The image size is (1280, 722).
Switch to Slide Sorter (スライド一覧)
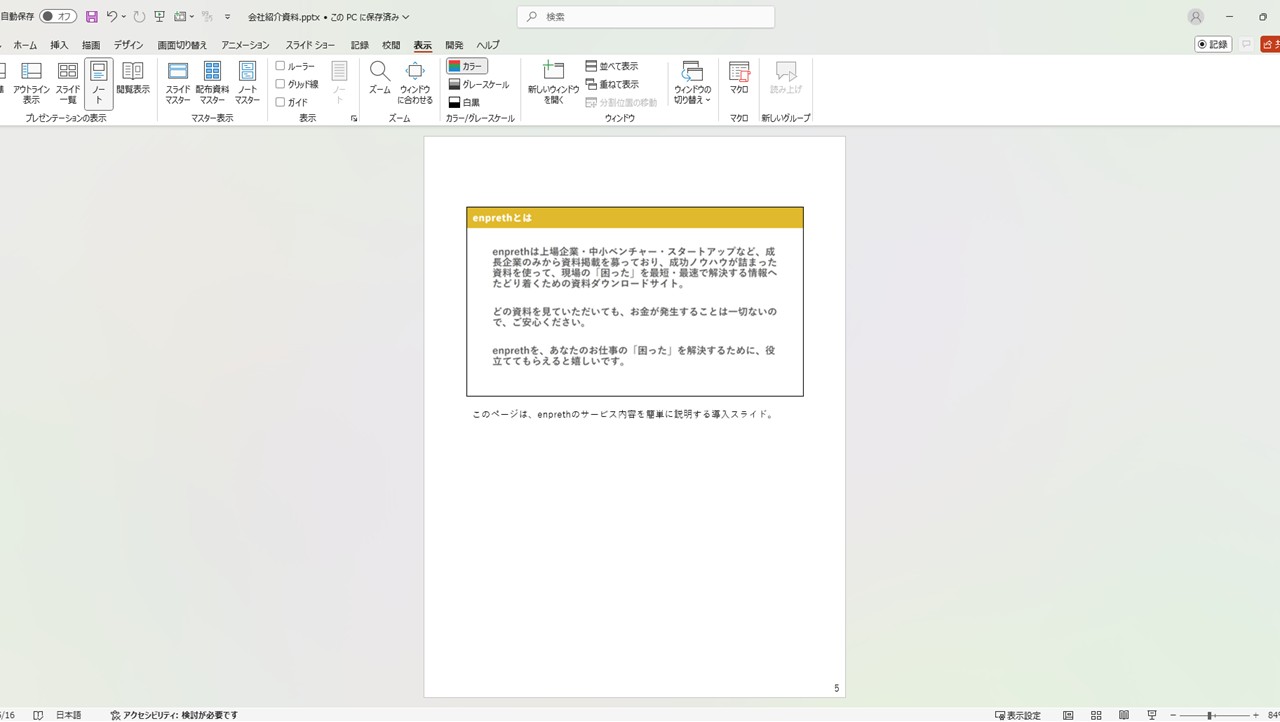point(68,83)
